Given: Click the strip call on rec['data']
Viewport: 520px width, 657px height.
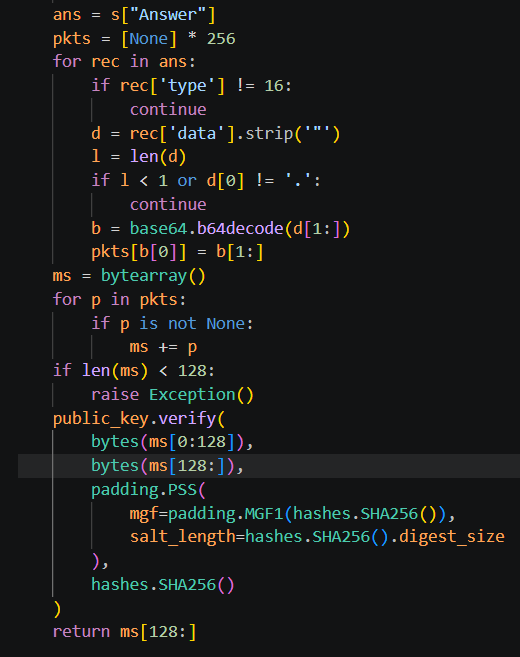Looking at the screenshot, I should [292, 134].
